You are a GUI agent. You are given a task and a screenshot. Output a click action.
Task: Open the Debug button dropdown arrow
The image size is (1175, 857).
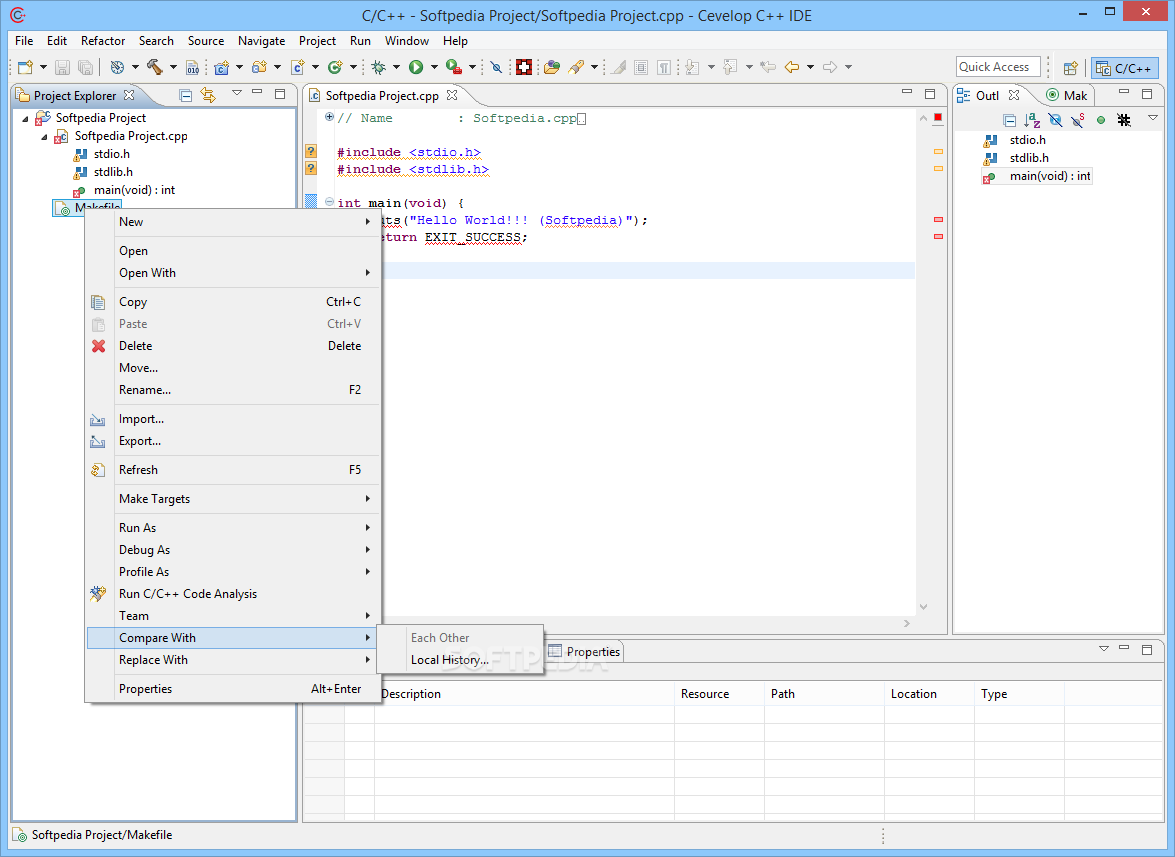[x=396, y=67]
